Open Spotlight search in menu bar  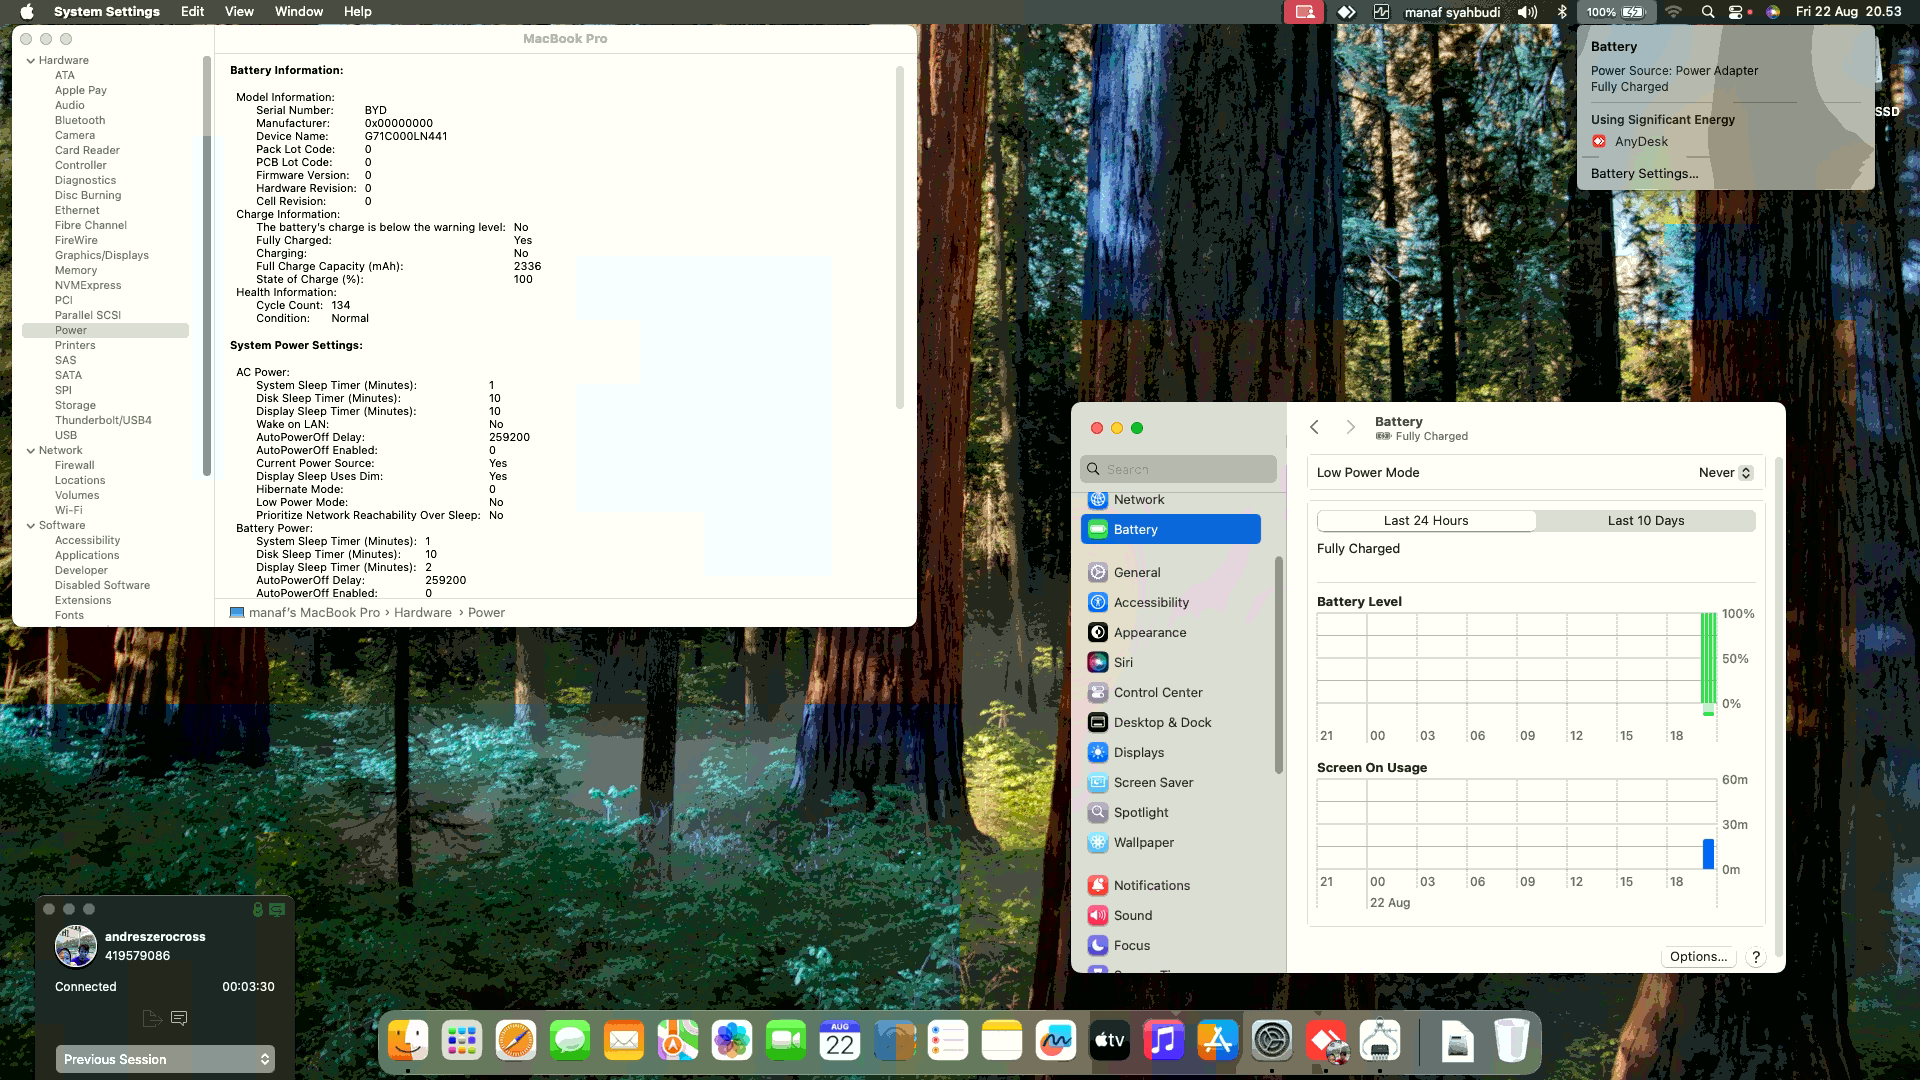(1708, 12)
